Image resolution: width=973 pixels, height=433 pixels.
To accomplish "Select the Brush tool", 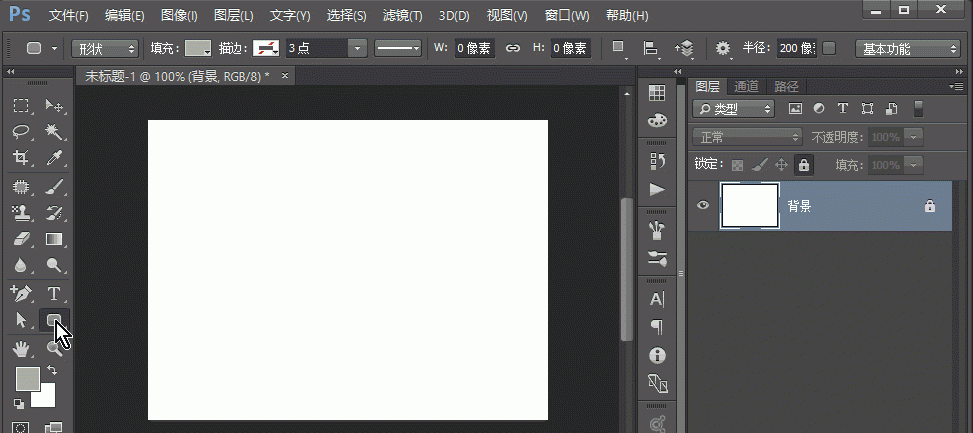I will (x=54, y=186).
